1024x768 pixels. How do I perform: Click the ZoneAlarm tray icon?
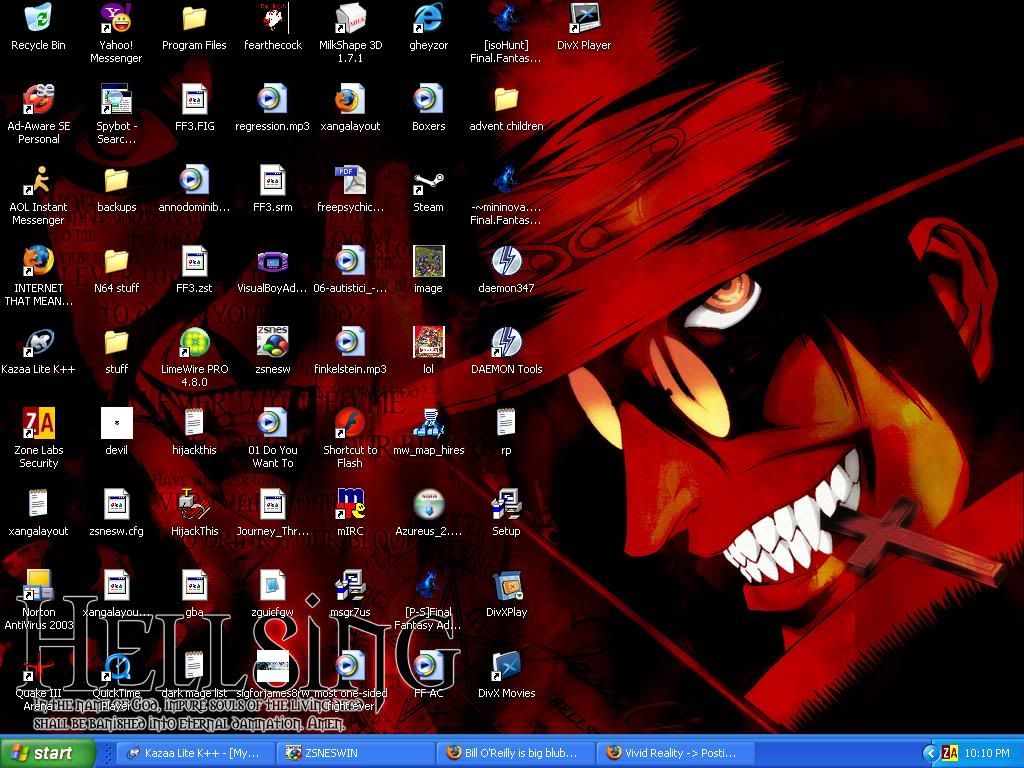point(950,753)
